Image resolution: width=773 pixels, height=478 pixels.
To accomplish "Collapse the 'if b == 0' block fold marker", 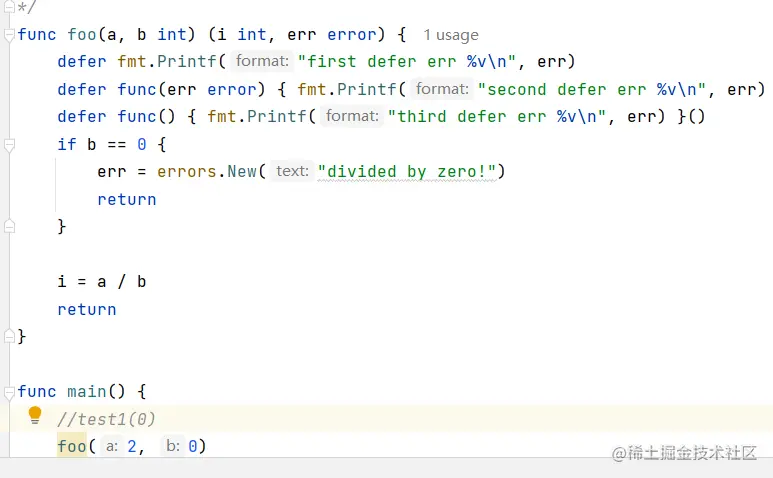I will tap(9, 145).
